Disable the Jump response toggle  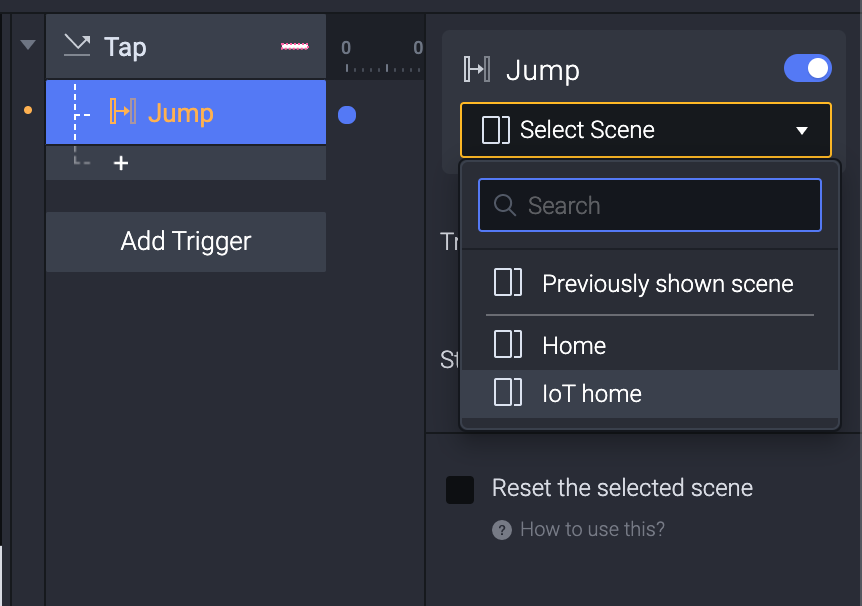pyautogui.click(x=807, y=68)
